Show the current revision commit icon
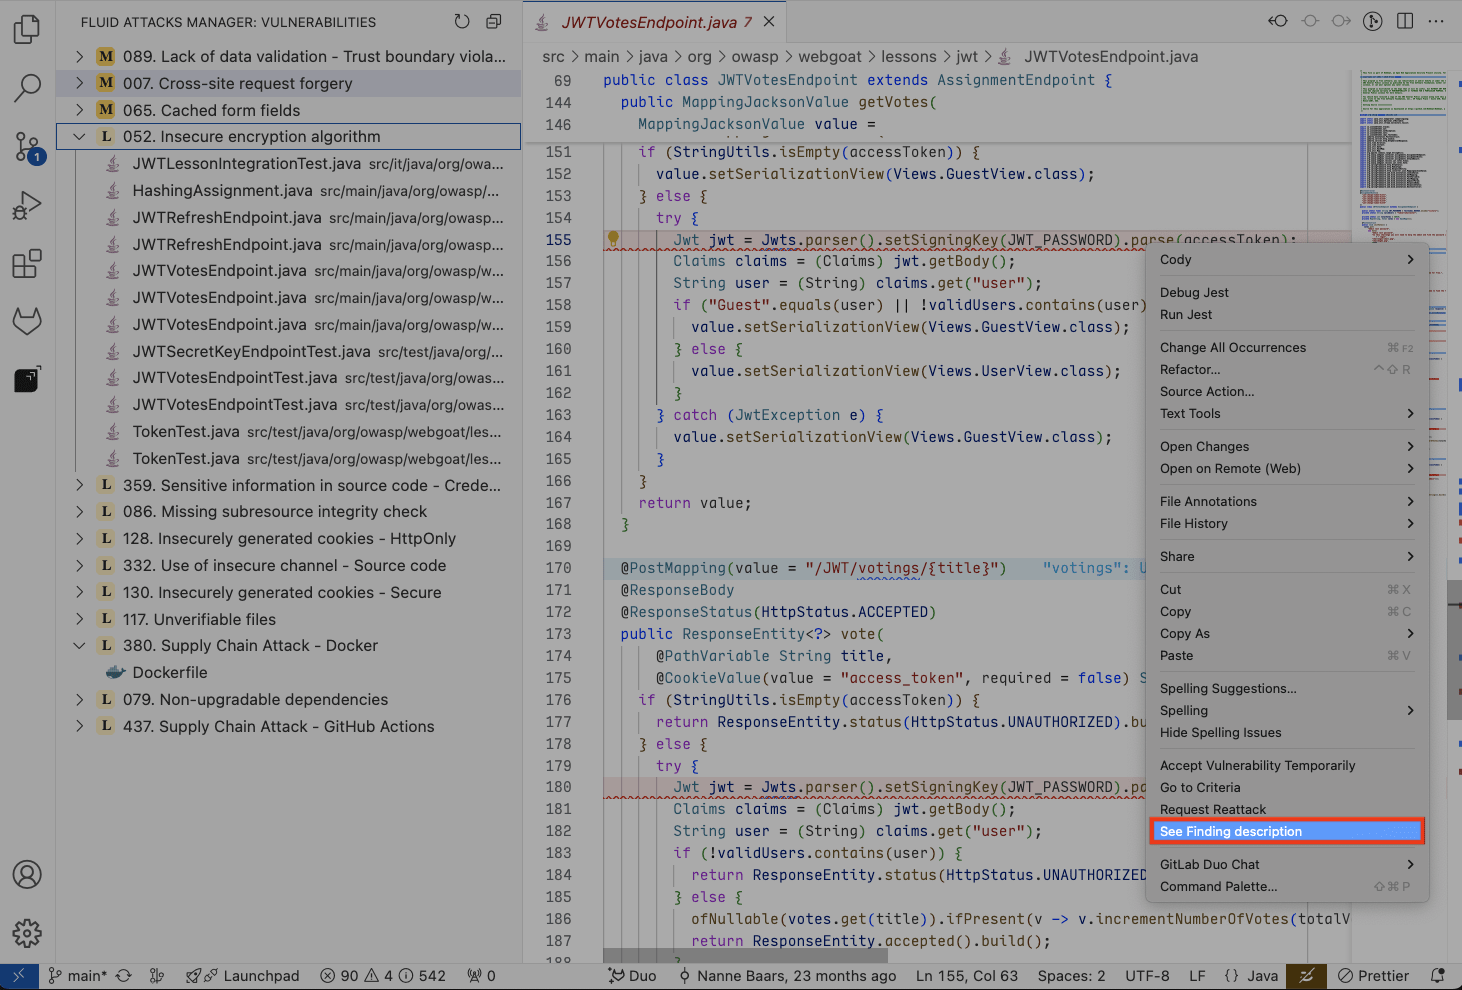 coord(1310,21)
